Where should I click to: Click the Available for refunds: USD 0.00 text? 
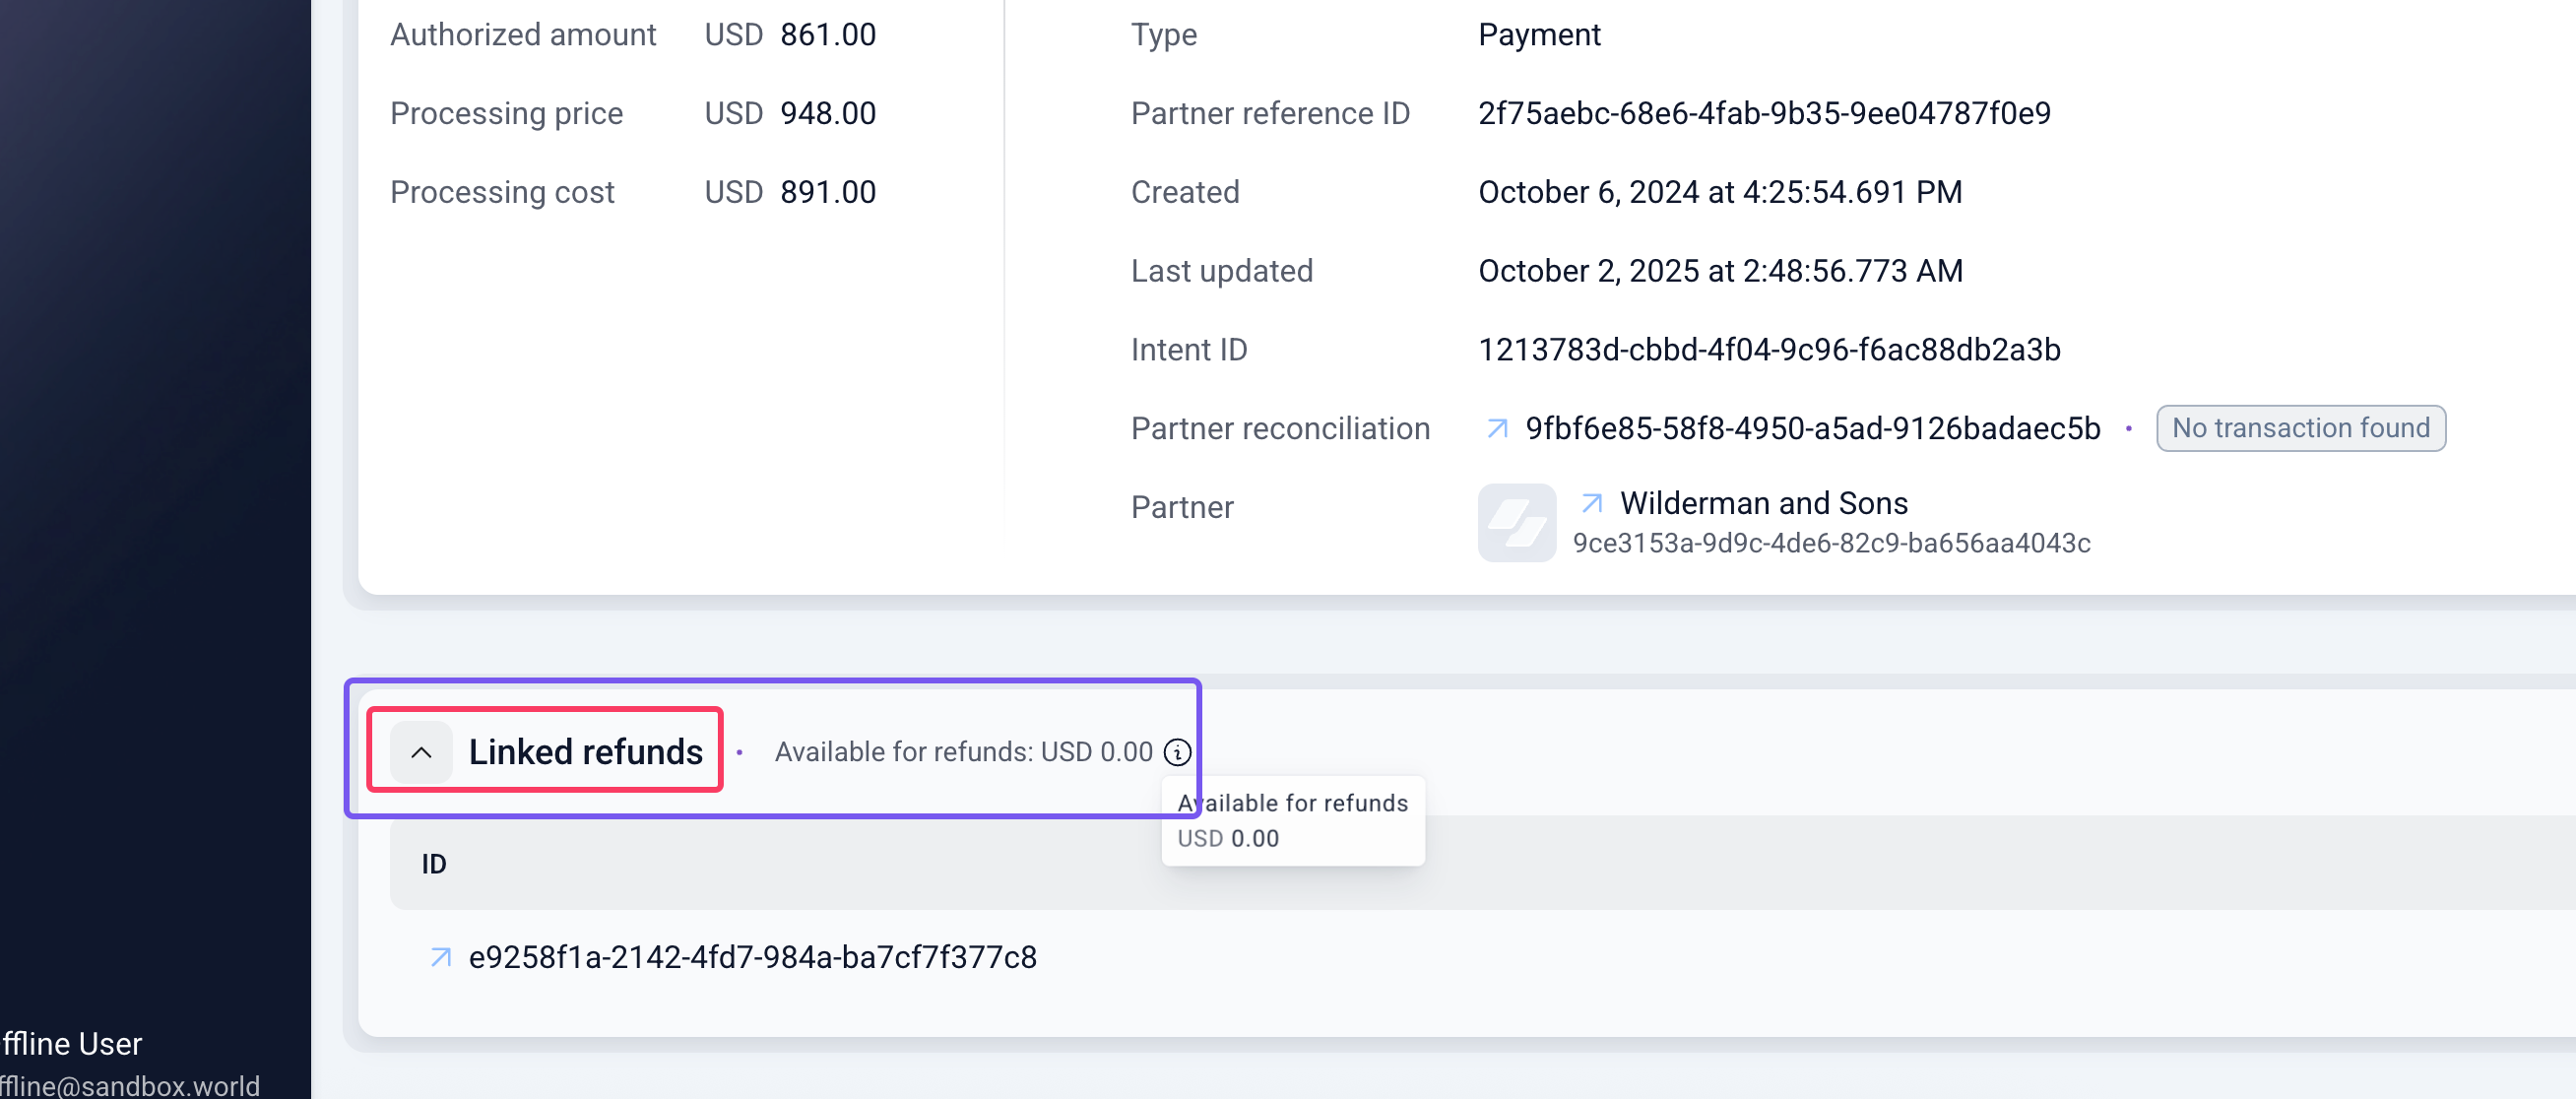tap(963, 752)
